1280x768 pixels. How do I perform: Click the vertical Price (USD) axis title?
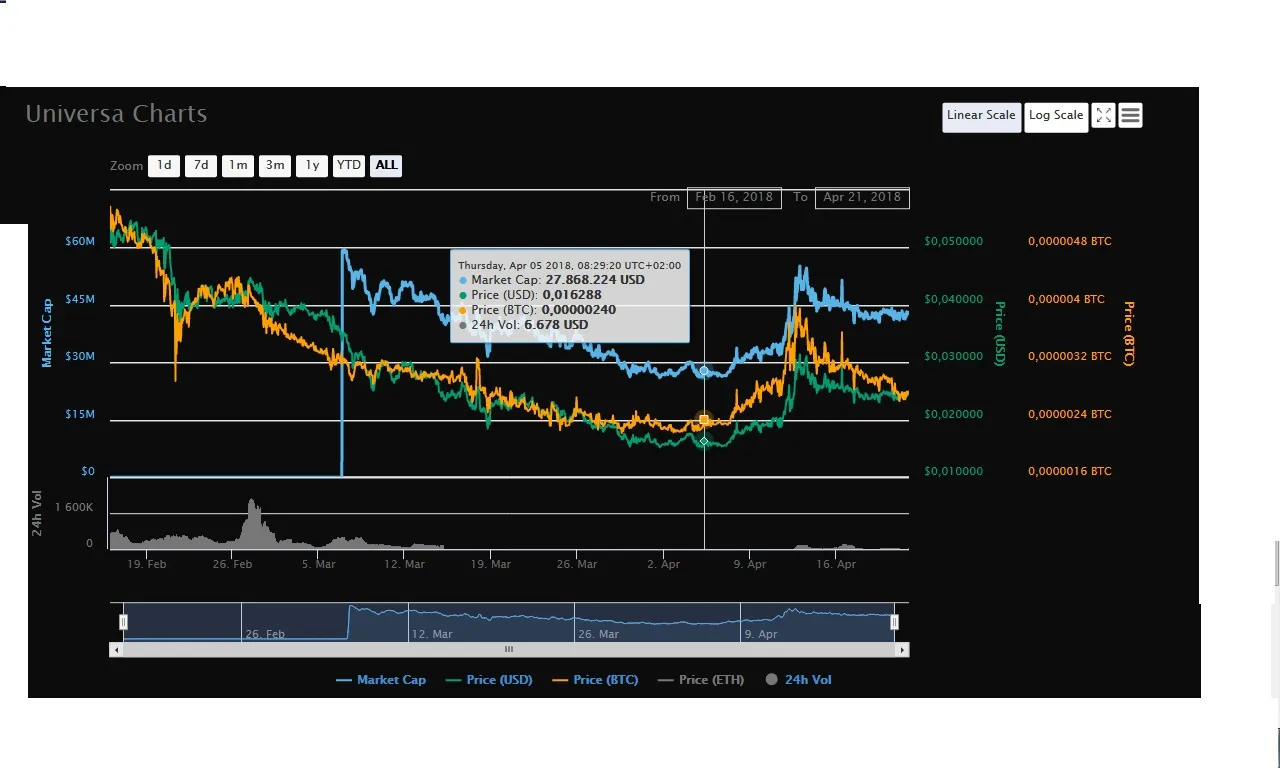pyautogui.click(x=998, y=333)
